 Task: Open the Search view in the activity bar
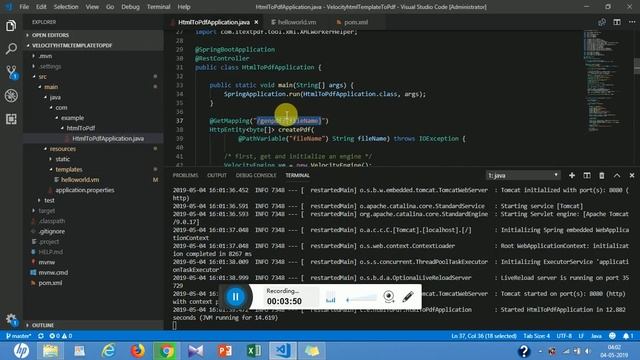tap(11, 49)
